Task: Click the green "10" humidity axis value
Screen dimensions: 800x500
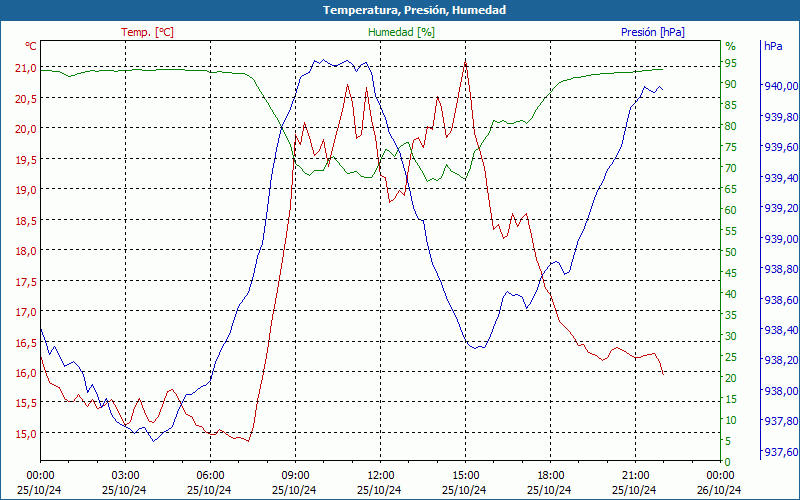Action: coord(731,420)
